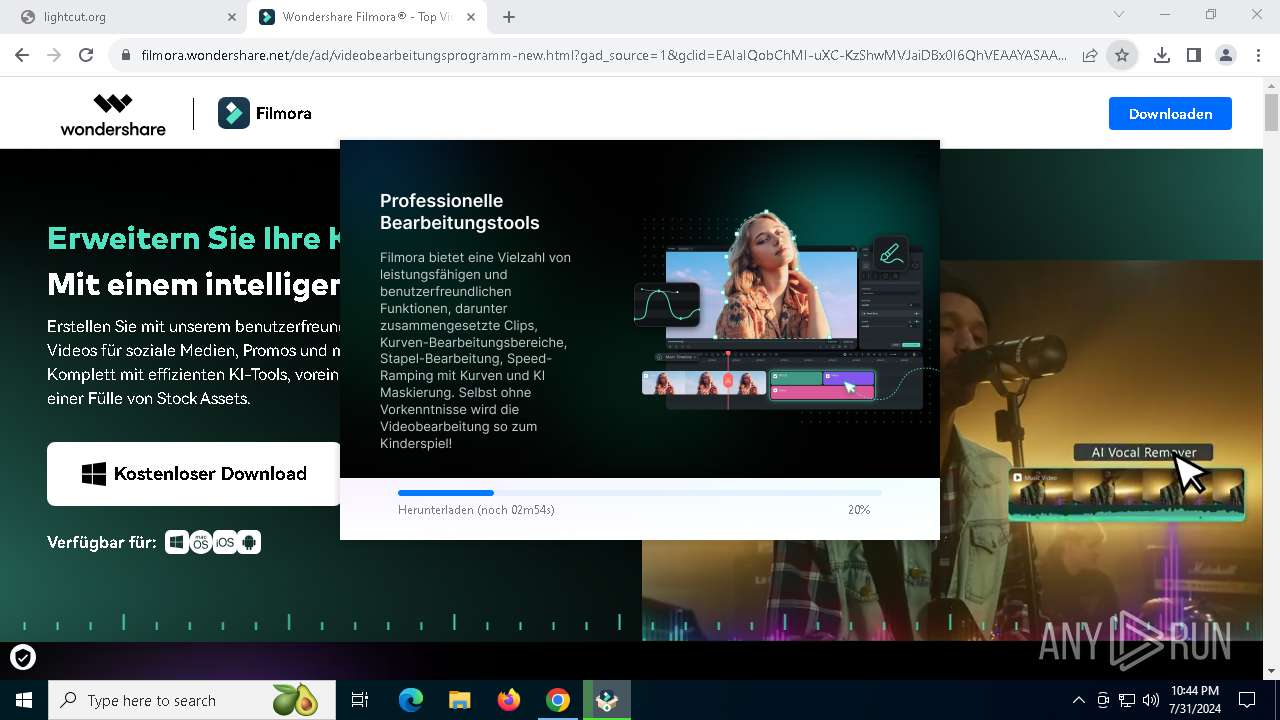Image resolution: width=1280 pixels, height=720 pixels.
Task: Click the Filmora logo
Action: pyautogui.click(x=265, y=114)
